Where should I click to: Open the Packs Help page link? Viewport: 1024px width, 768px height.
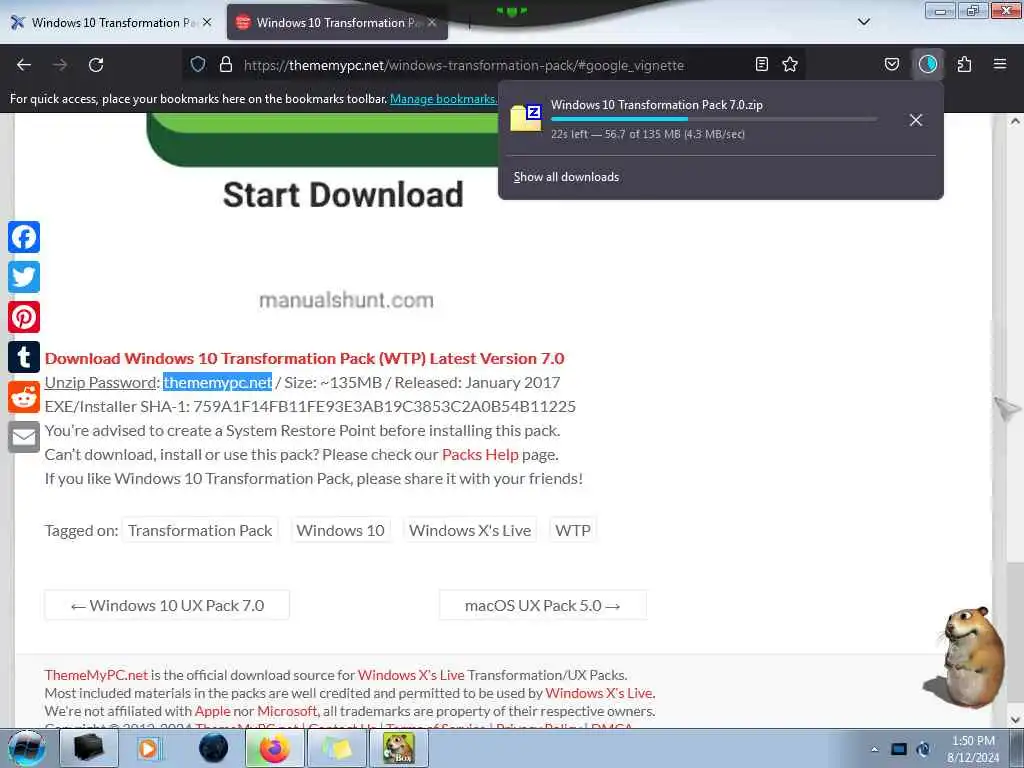(x=480, y=455)
